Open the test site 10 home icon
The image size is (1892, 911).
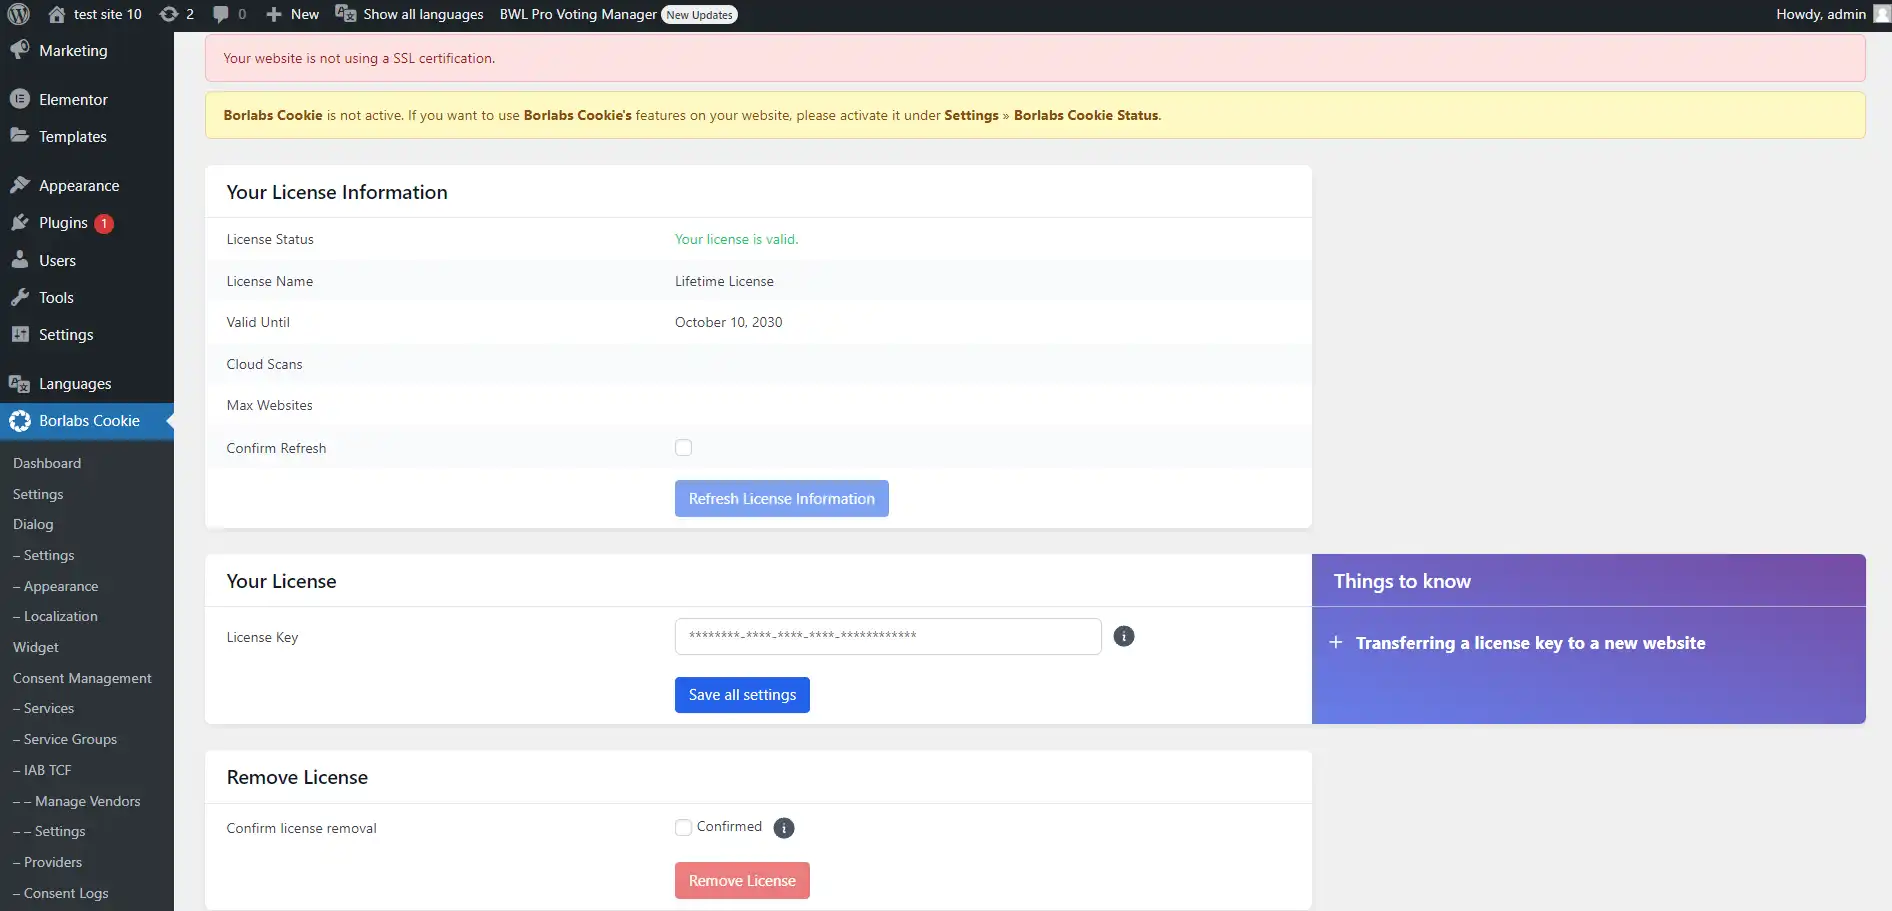click(57, 14)
